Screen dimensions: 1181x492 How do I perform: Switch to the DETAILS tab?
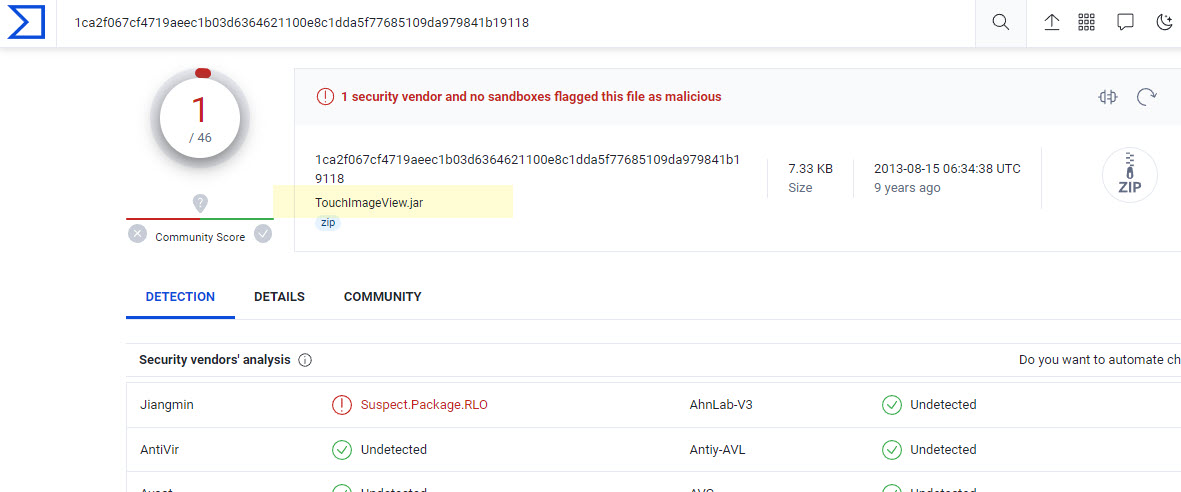click(x=279, y=297)
